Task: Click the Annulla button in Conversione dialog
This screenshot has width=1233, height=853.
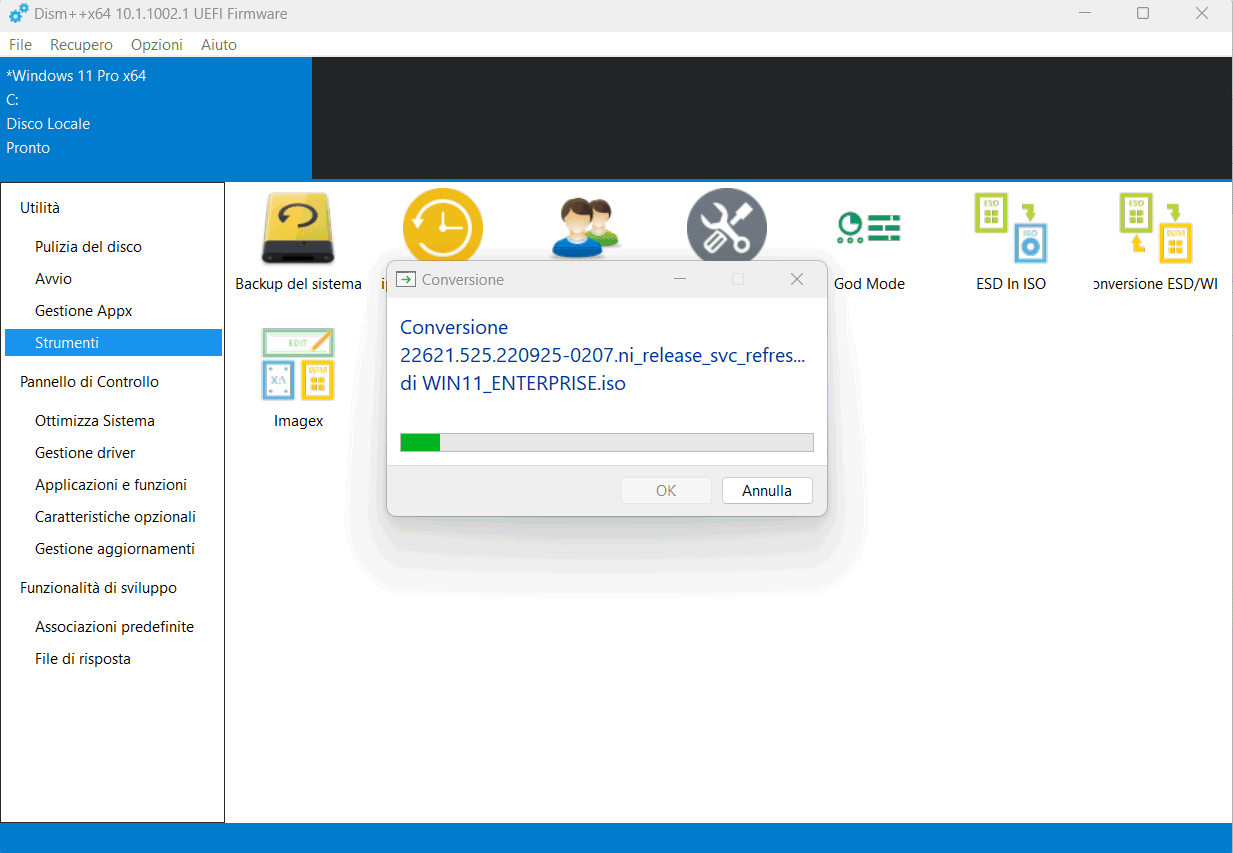Action: [x=767, y=490]
